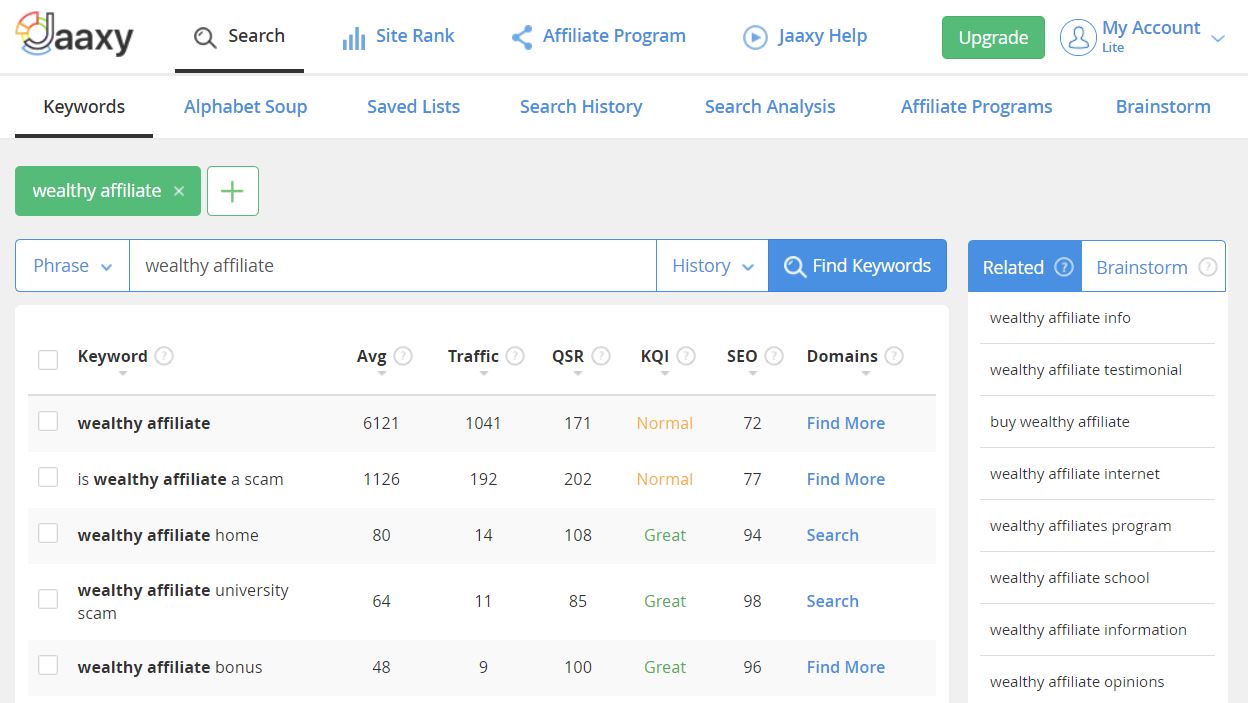This screenshot has height=703, width=1248.
Task: Click the 'wealthy affiliate bonus' keyword text
Action: 170,667
